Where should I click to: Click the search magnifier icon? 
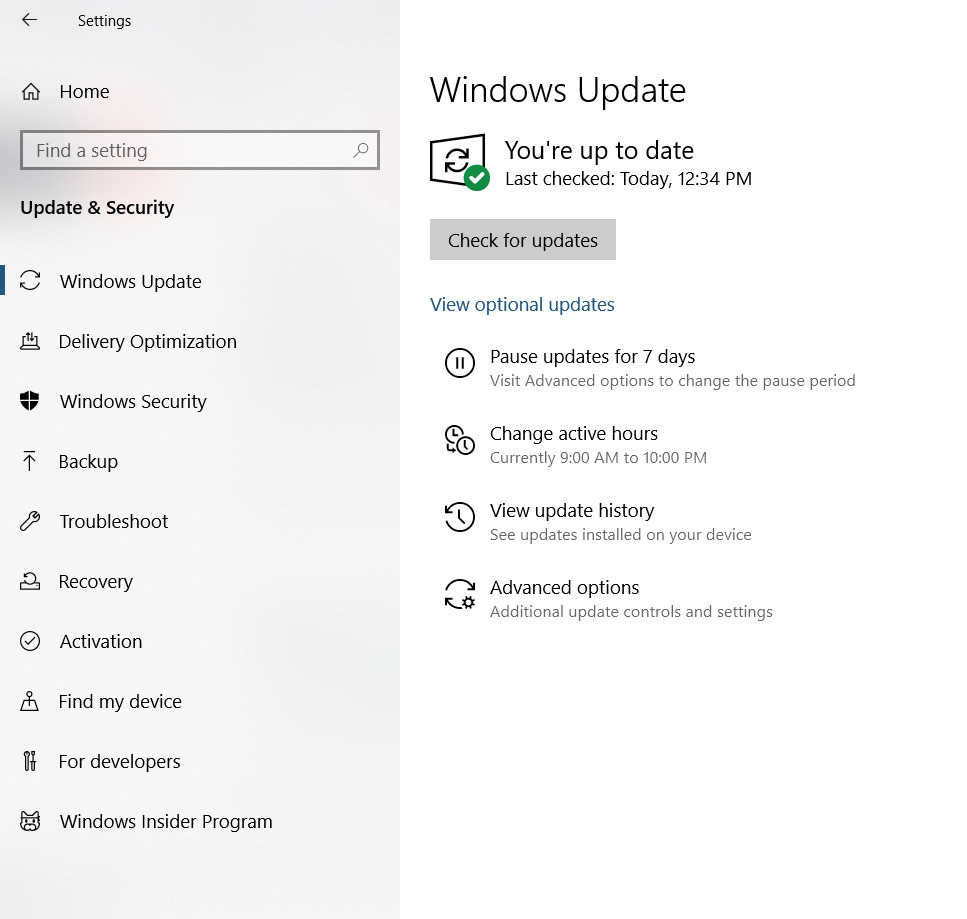(361, 150)
